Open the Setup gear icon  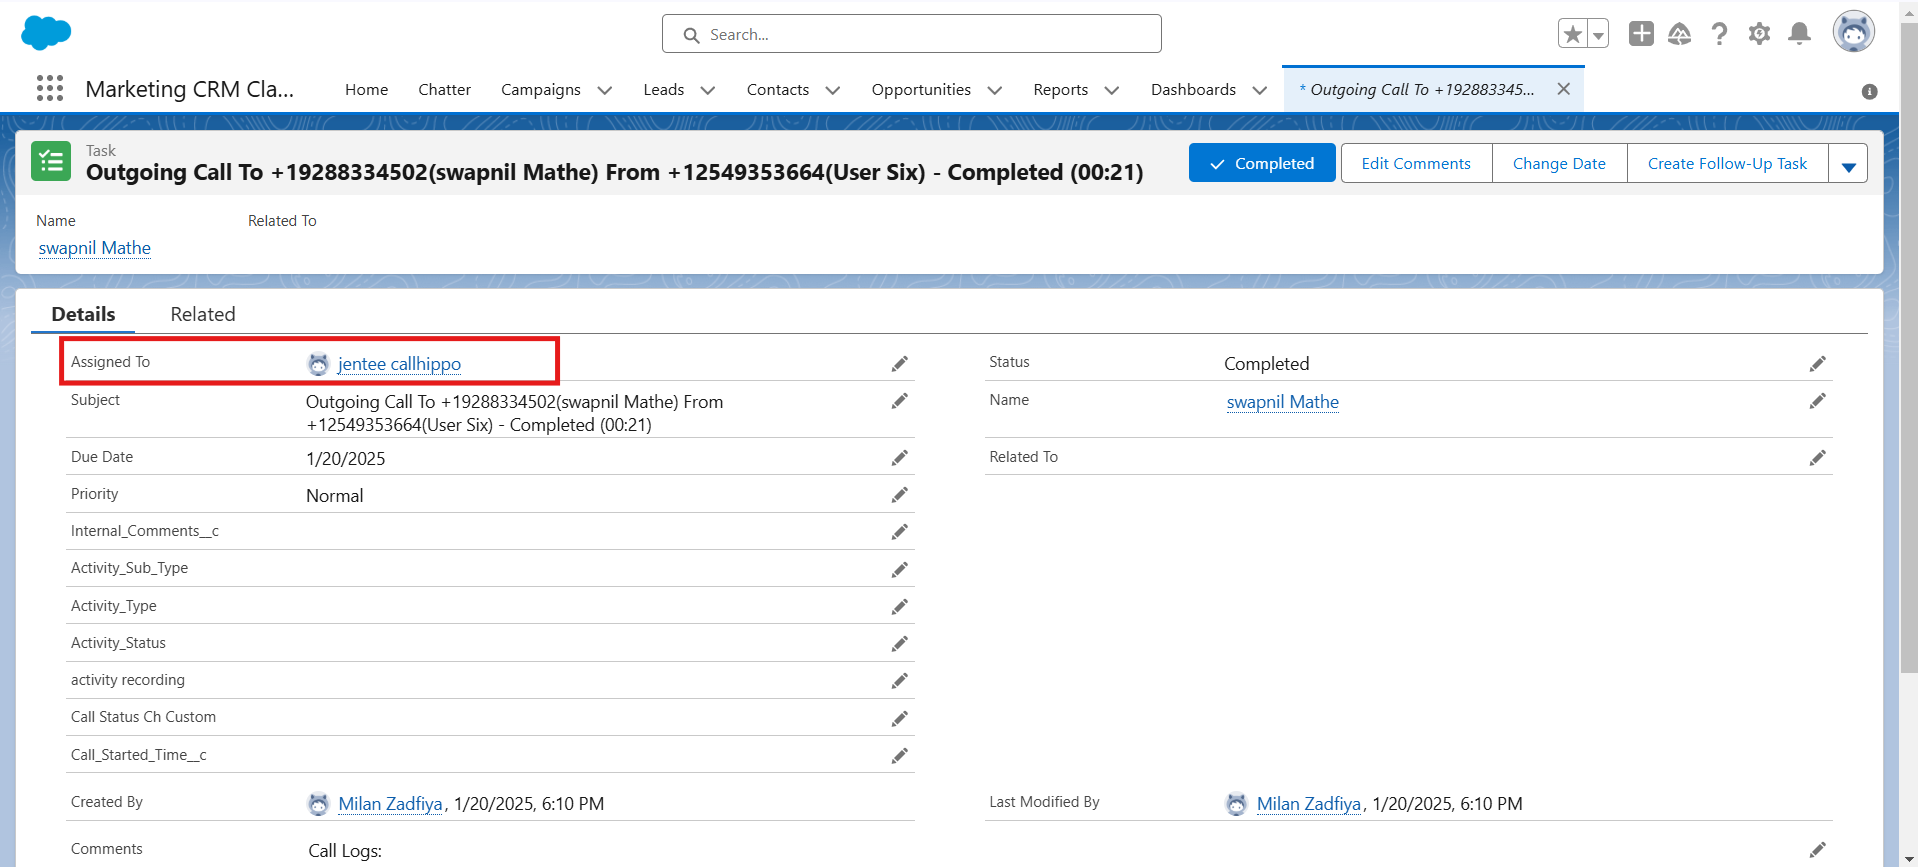click(1759, 34)
